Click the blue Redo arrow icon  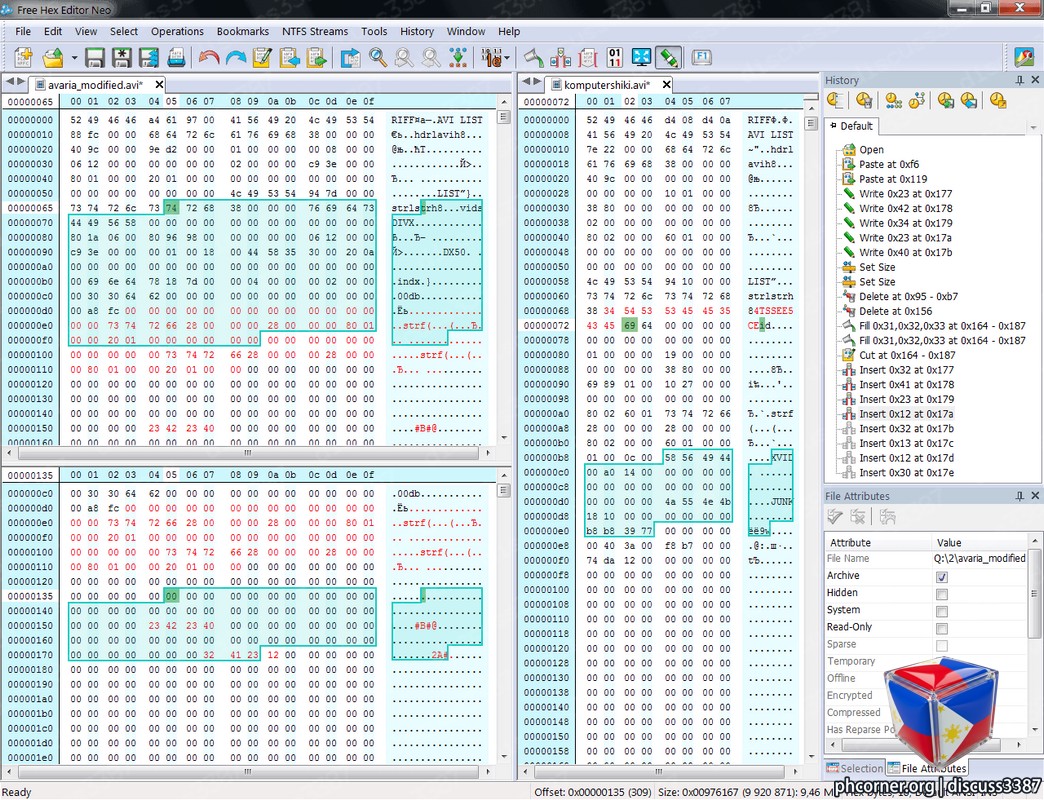236,58
